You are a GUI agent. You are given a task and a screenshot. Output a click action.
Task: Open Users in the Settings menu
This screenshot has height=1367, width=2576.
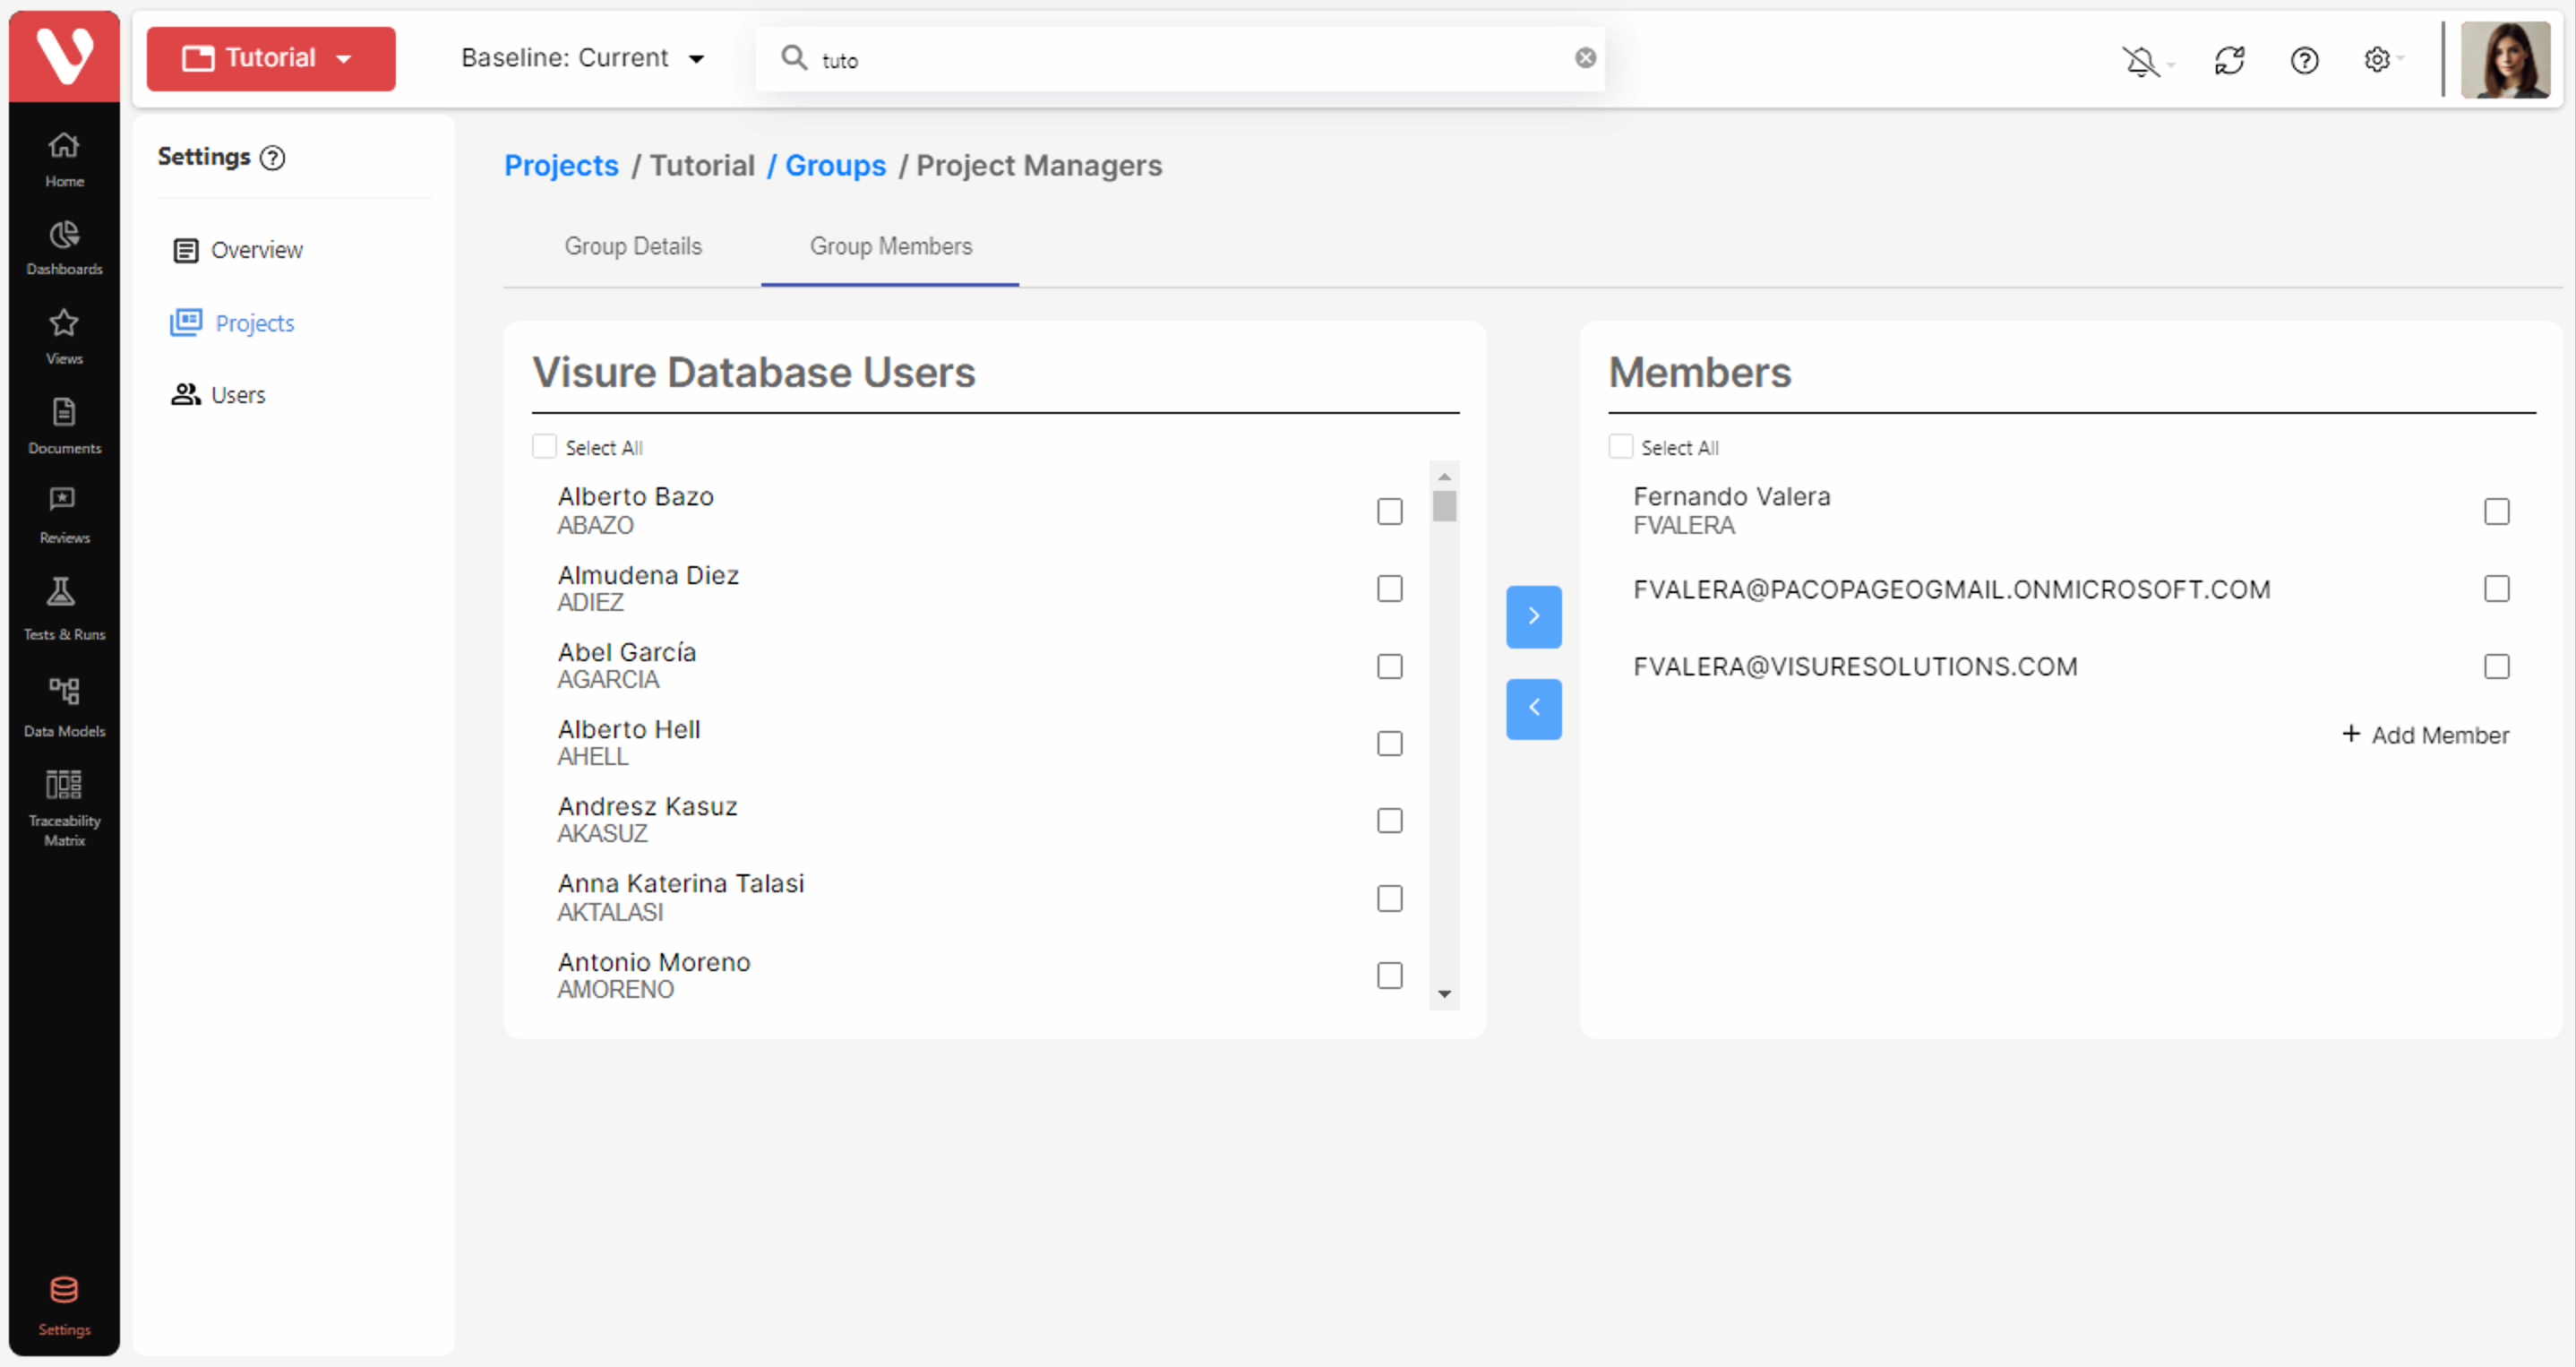237,395
